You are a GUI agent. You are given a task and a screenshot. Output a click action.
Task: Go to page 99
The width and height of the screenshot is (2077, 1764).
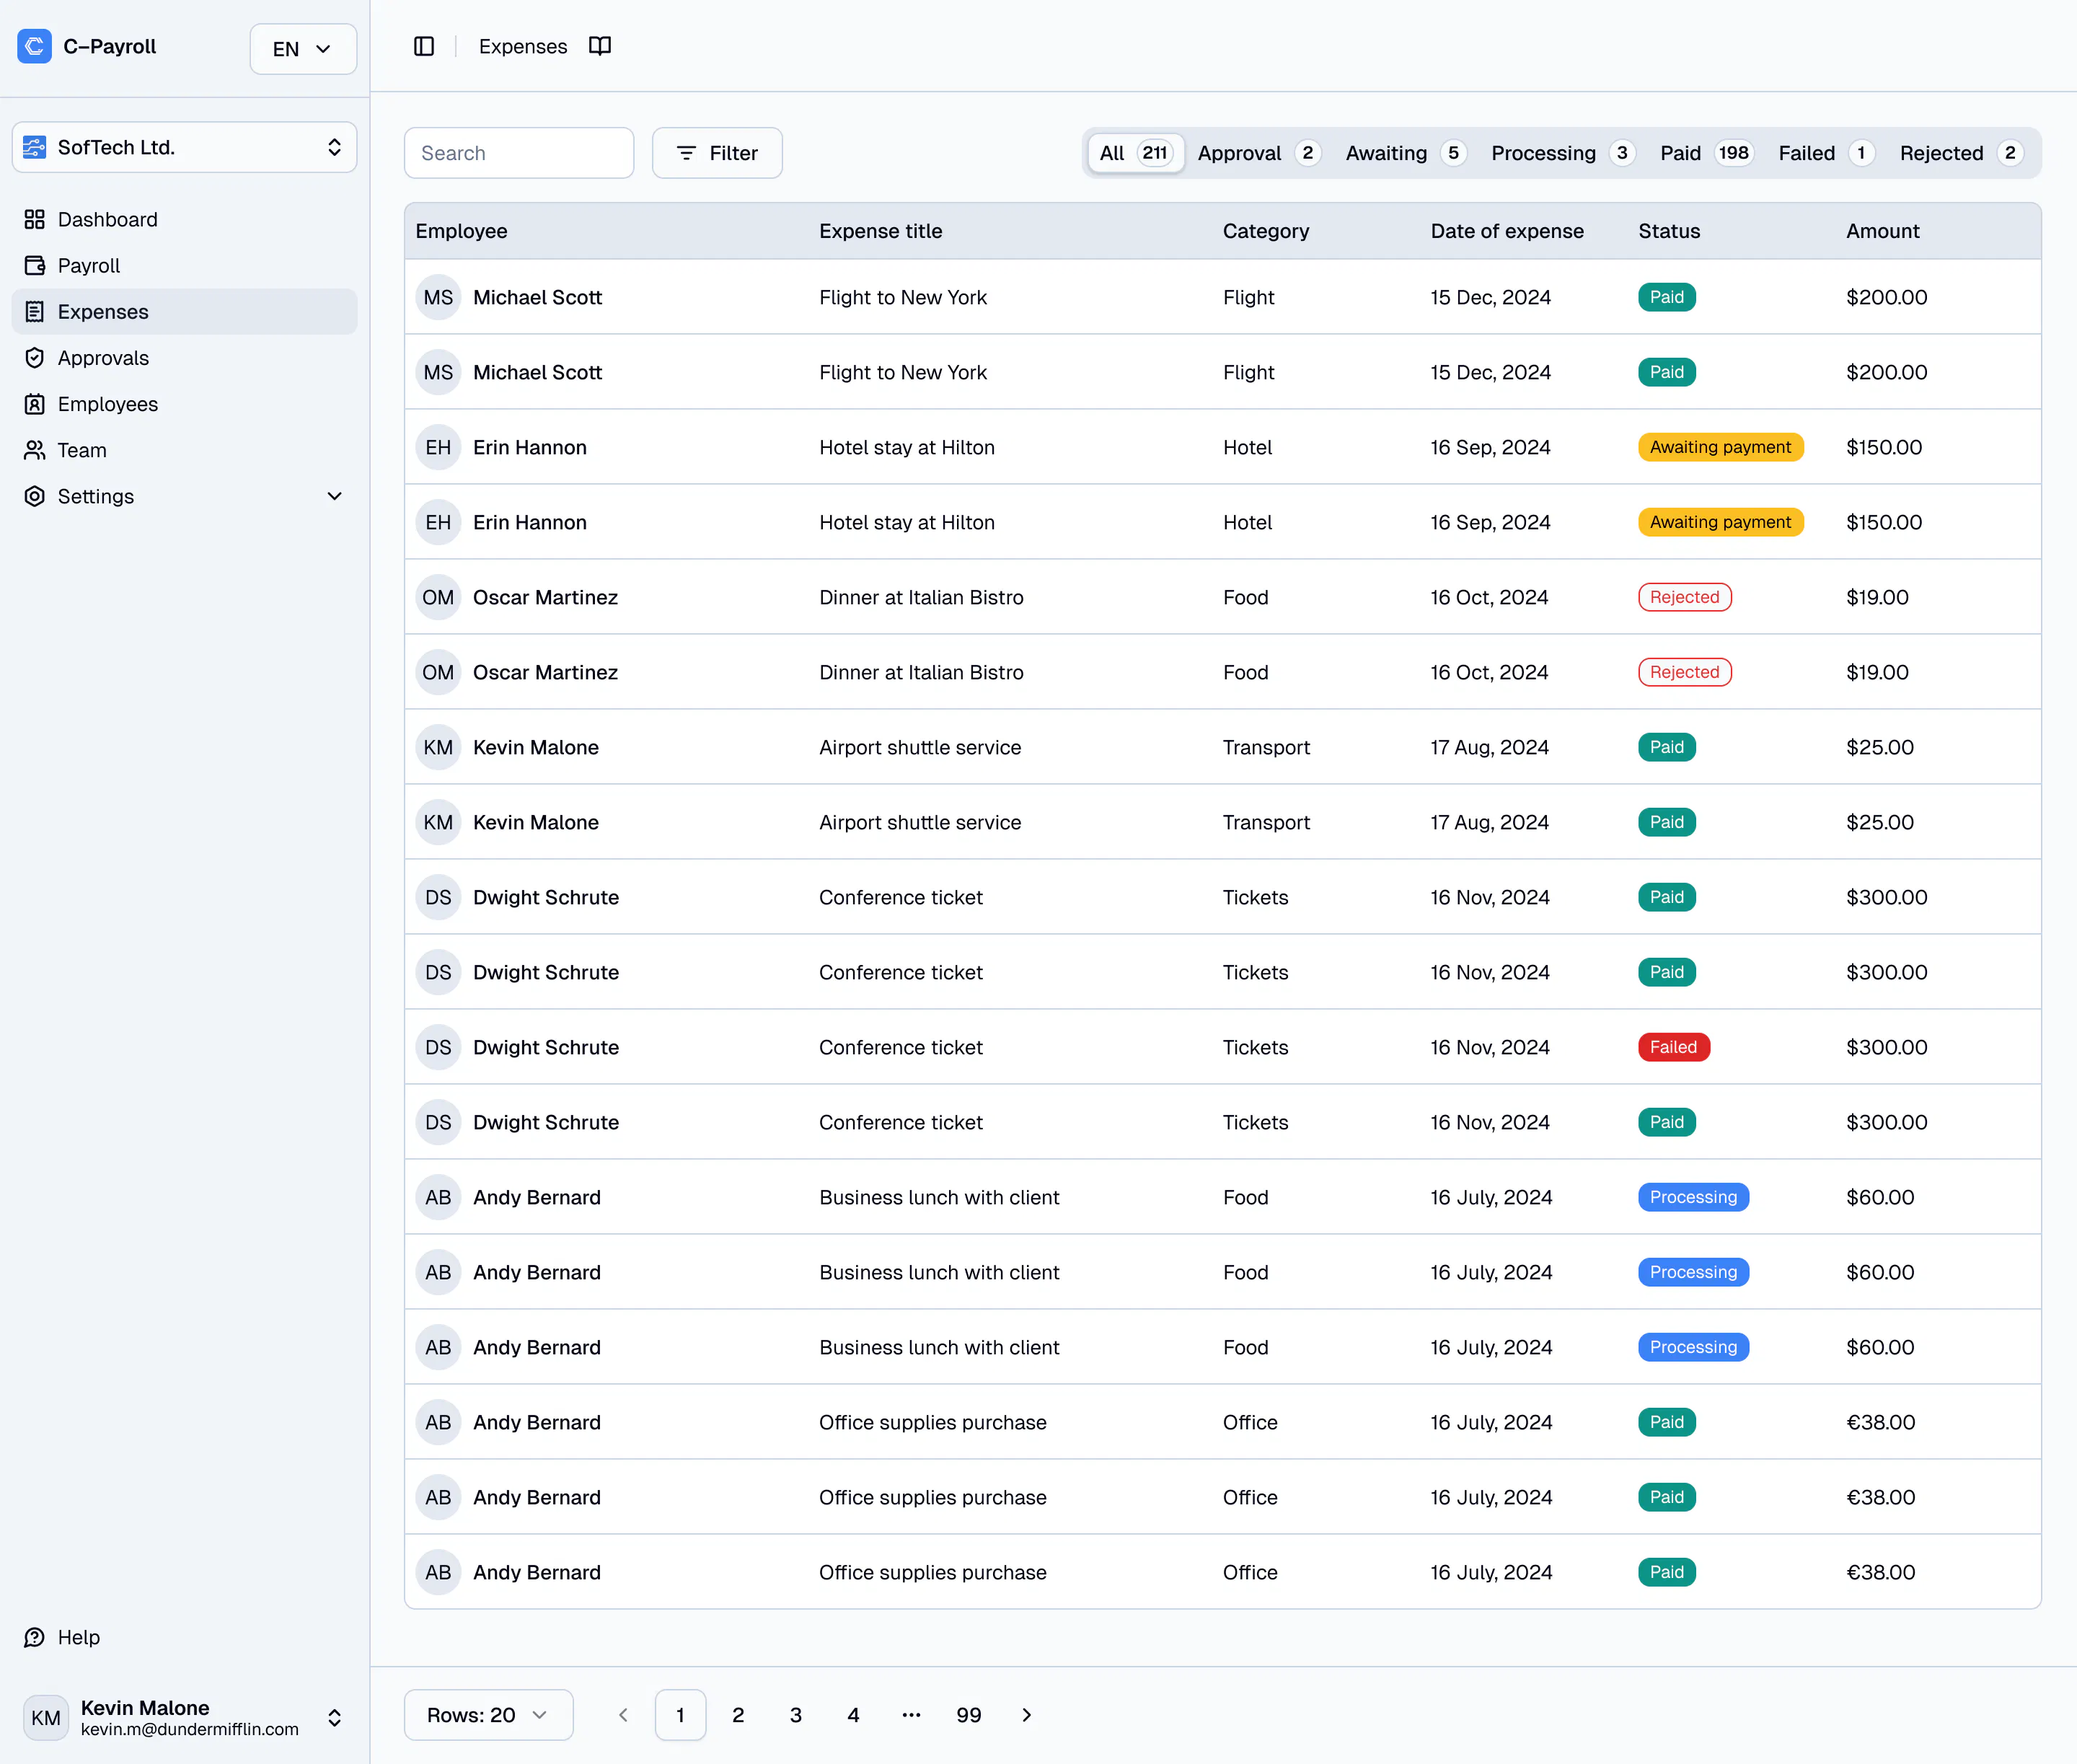click(968, 1714)
